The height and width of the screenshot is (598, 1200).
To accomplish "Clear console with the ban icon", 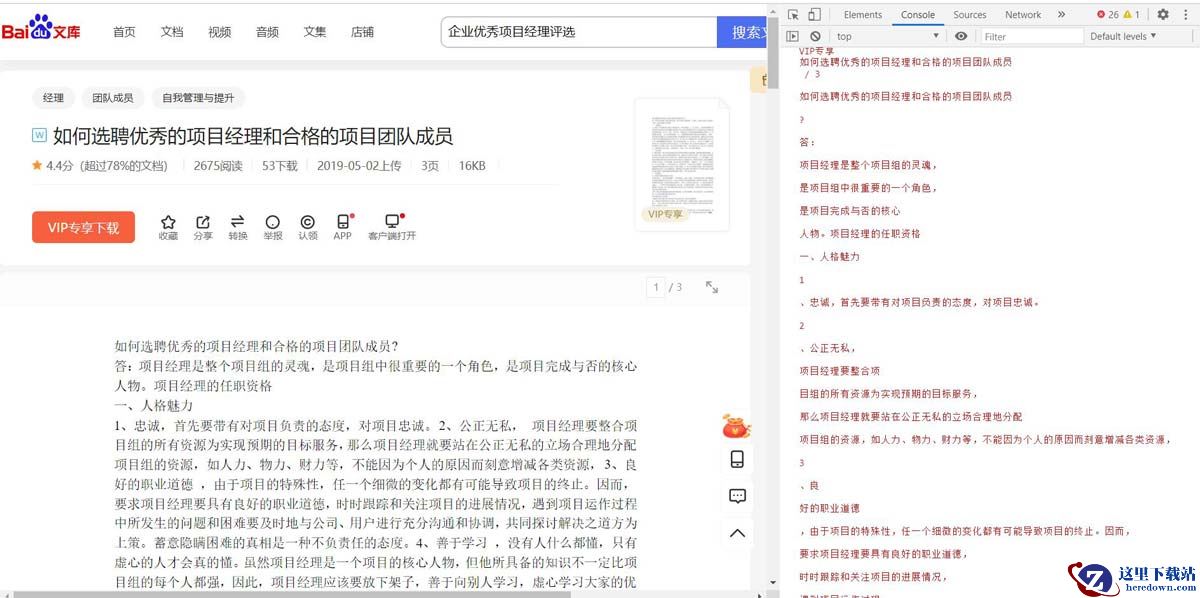I will coord(815,36).
